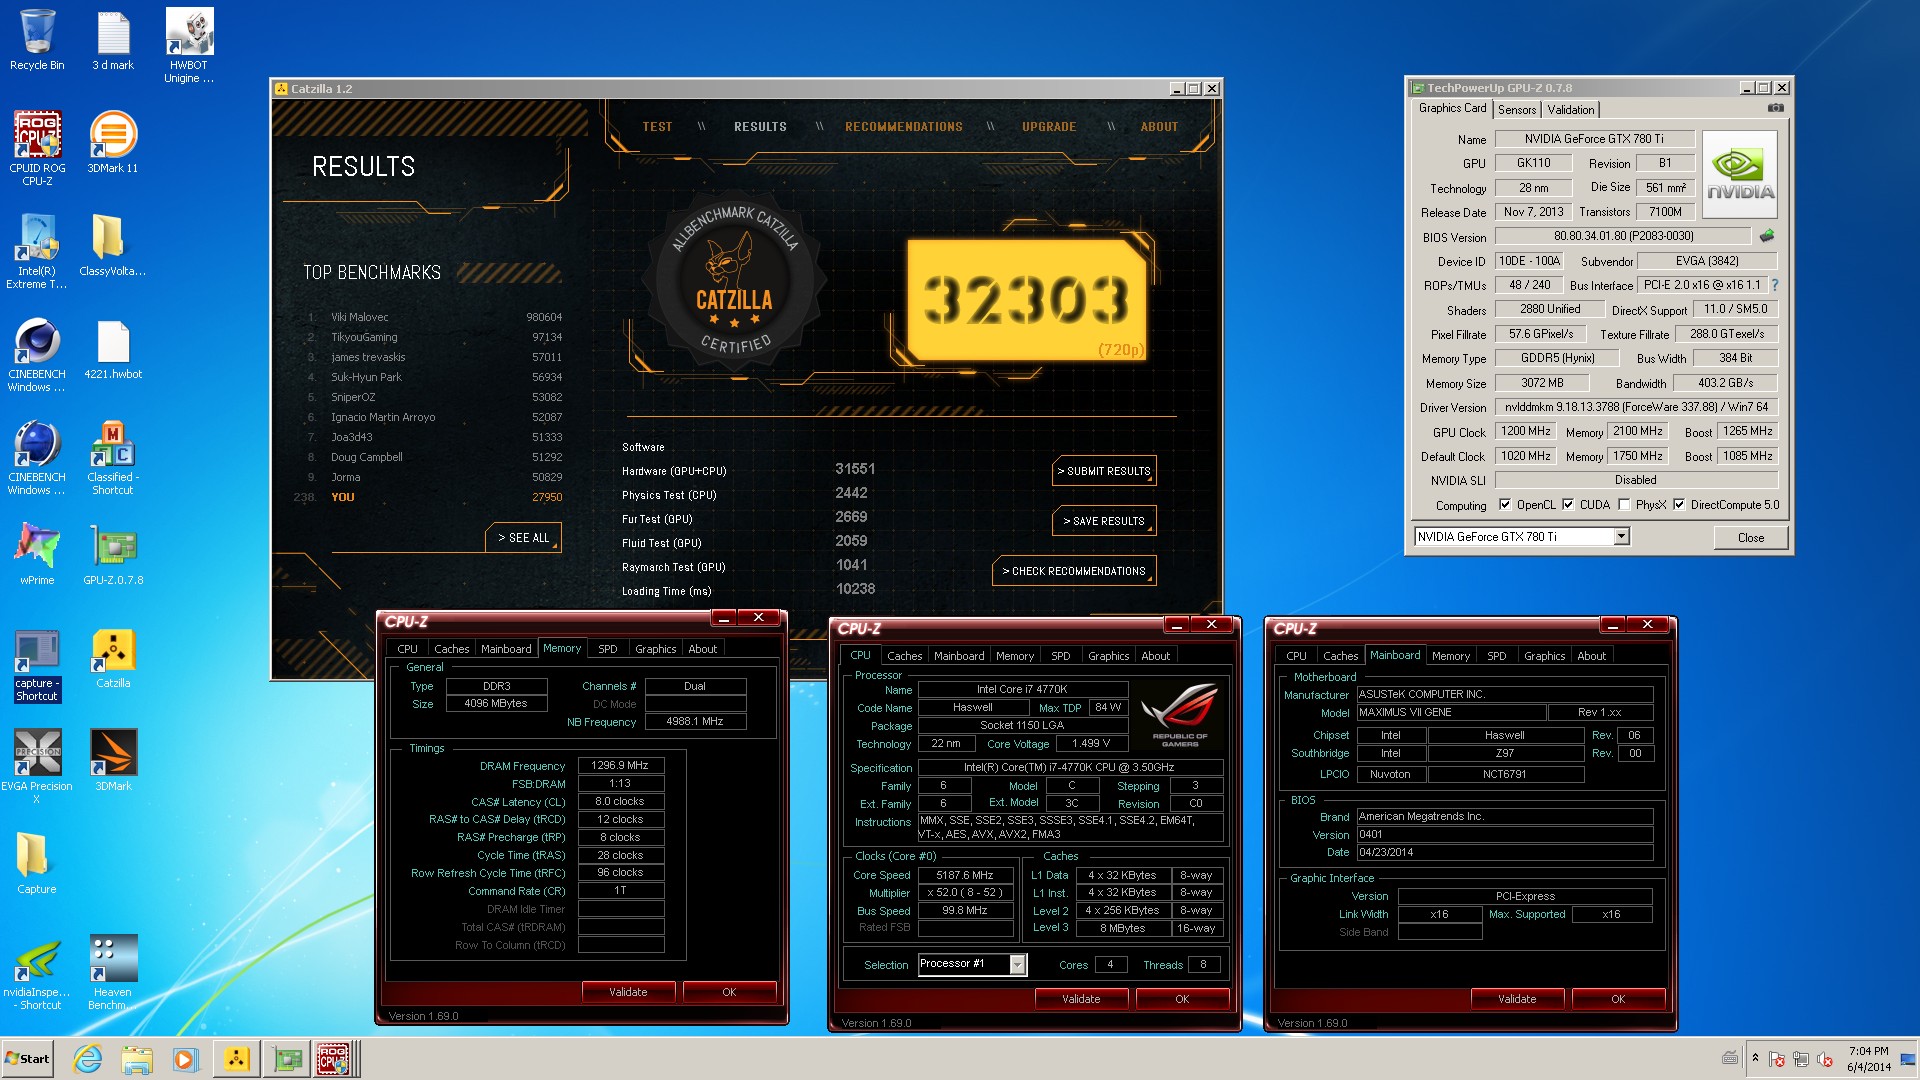Click the YOU row score 27950
The image size is (1920, 1080).
click(547, 497)
